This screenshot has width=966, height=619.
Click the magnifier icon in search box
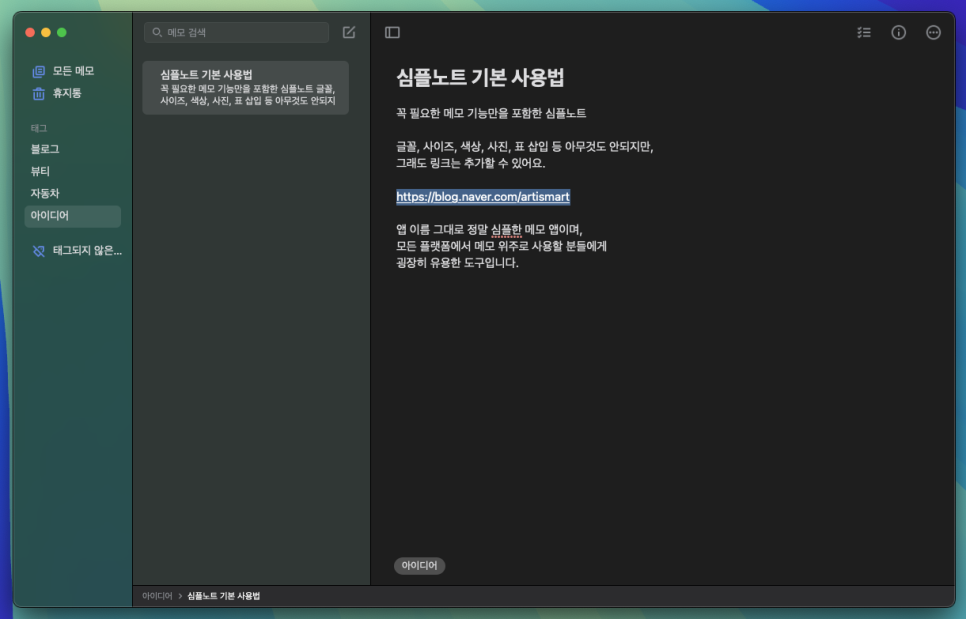pos(157,32)
